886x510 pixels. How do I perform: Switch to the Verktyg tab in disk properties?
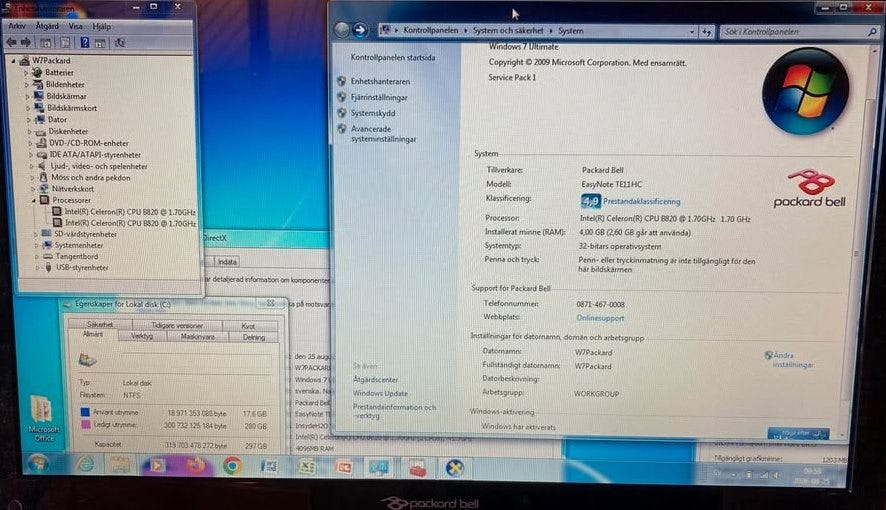142,336
